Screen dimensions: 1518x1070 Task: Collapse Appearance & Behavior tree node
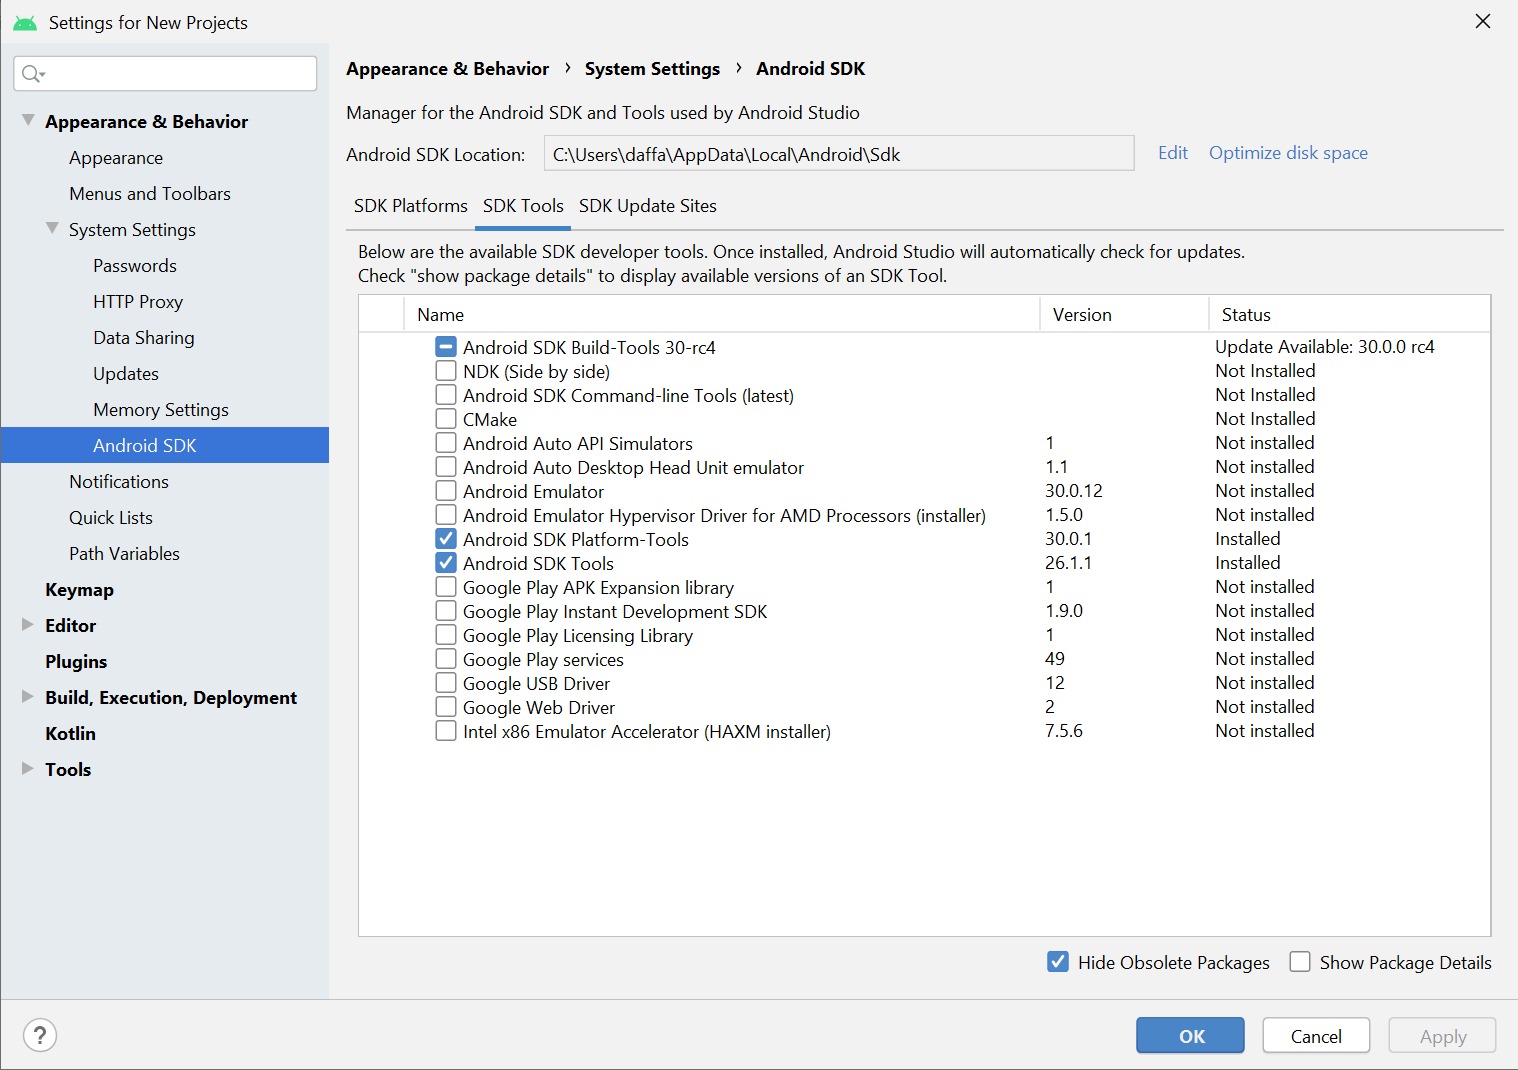click(28, 120)
